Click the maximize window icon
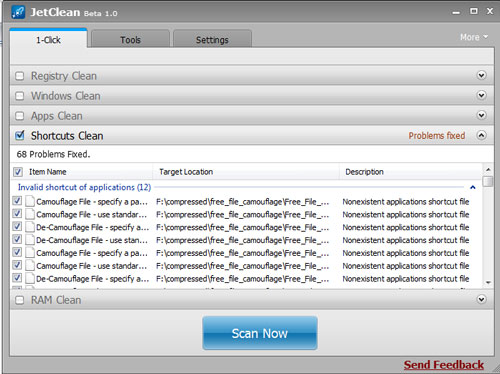 [474, 11]
